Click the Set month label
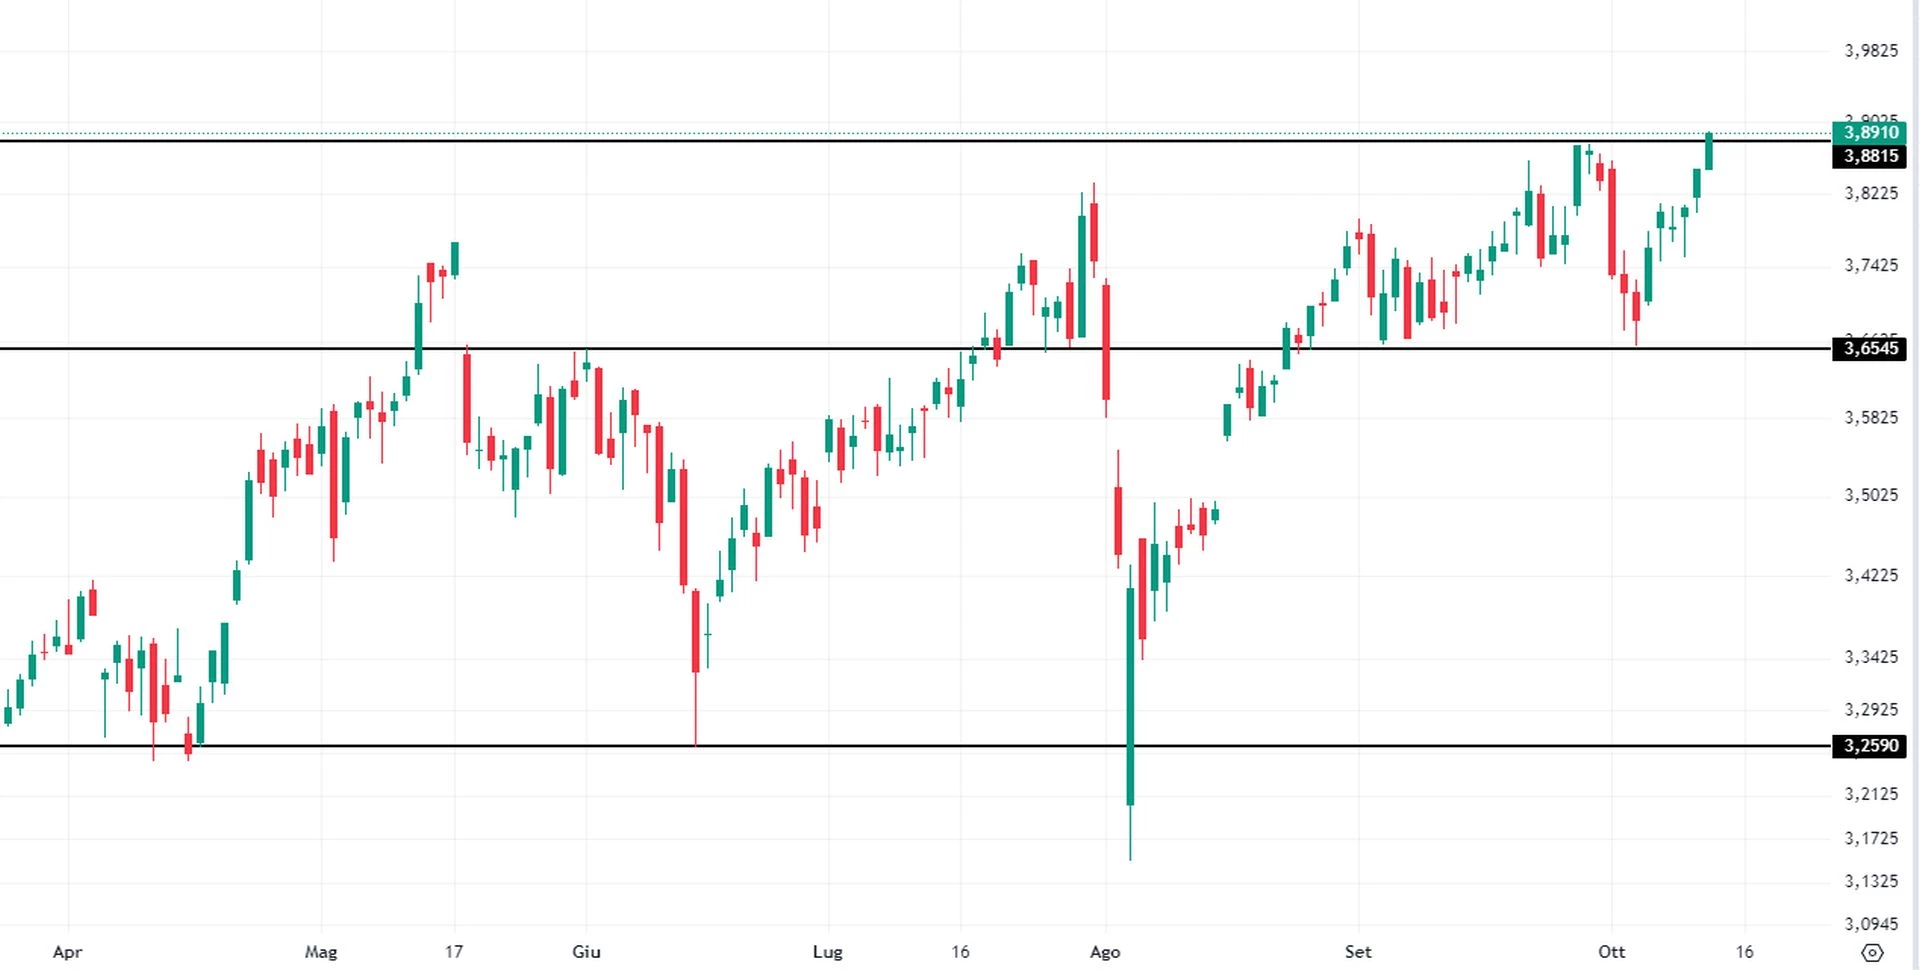 (x=1358, y=952)
